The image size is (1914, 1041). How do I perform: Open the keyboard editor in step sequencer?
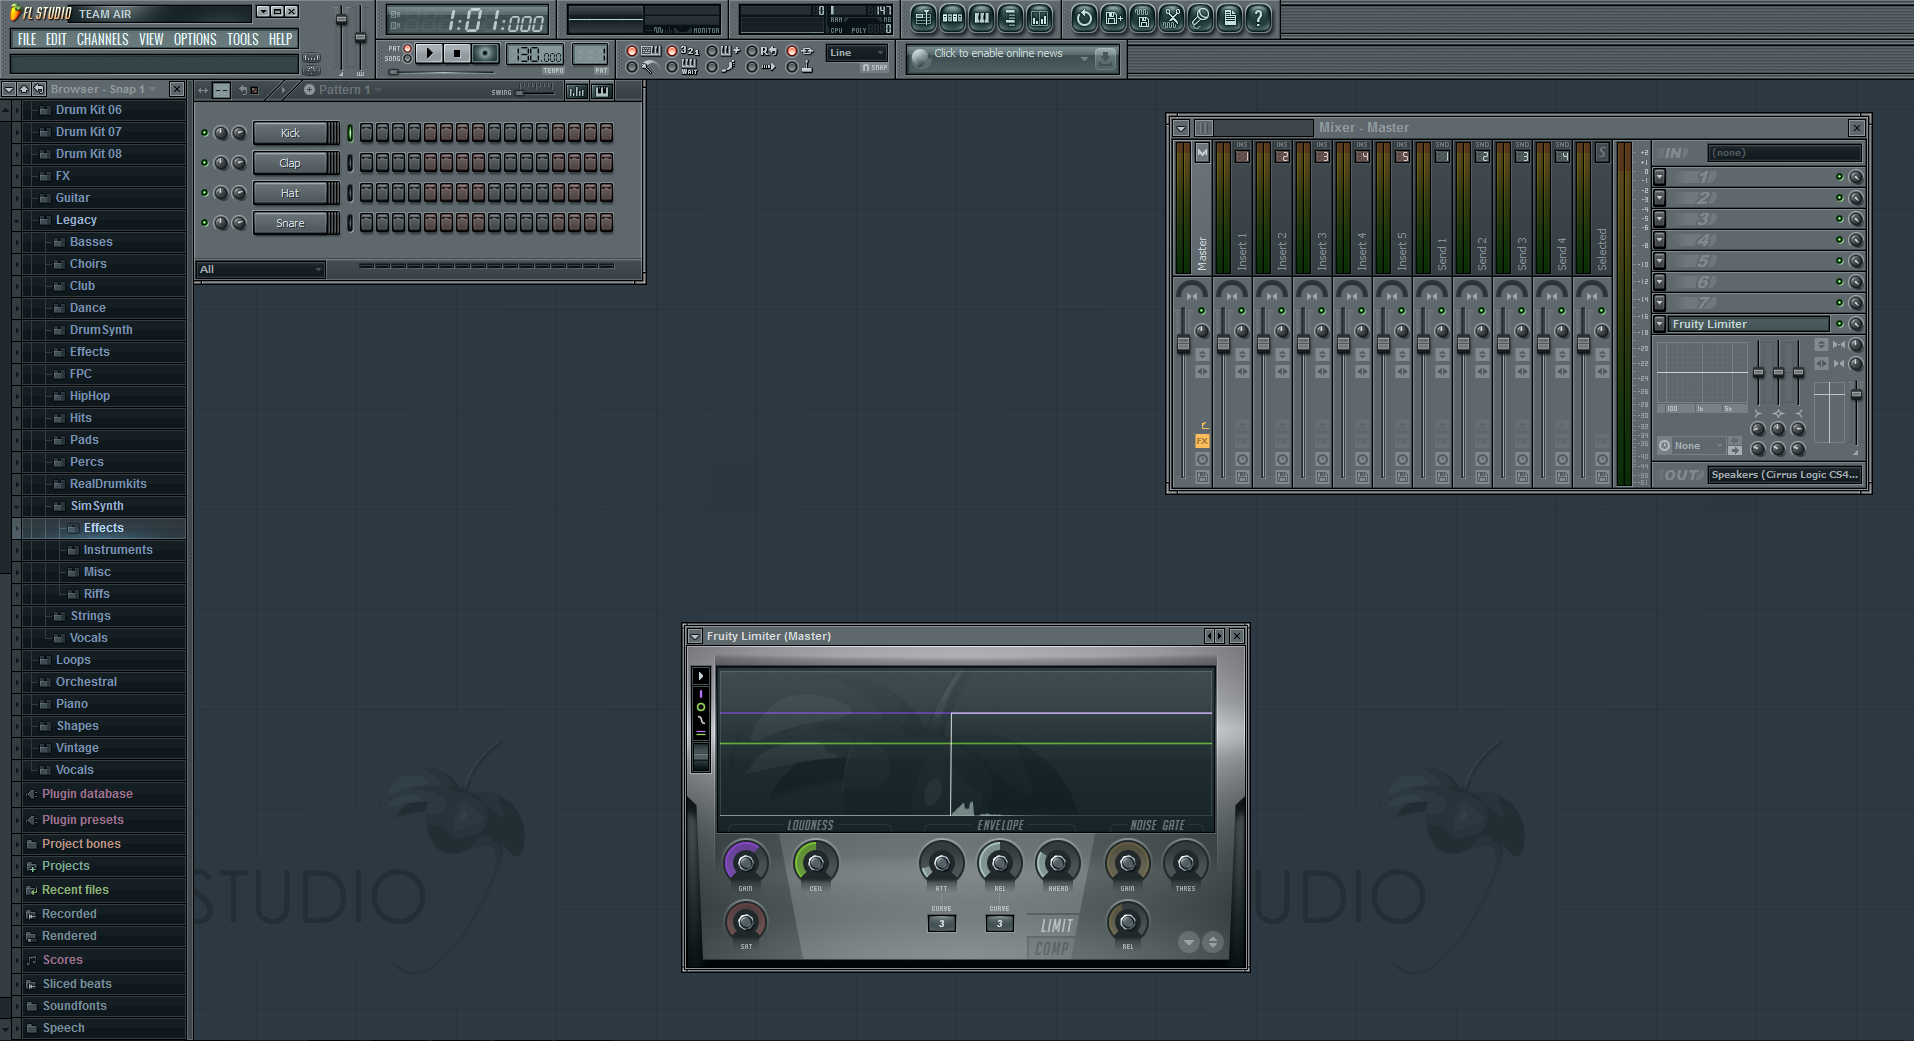[602, 91]
